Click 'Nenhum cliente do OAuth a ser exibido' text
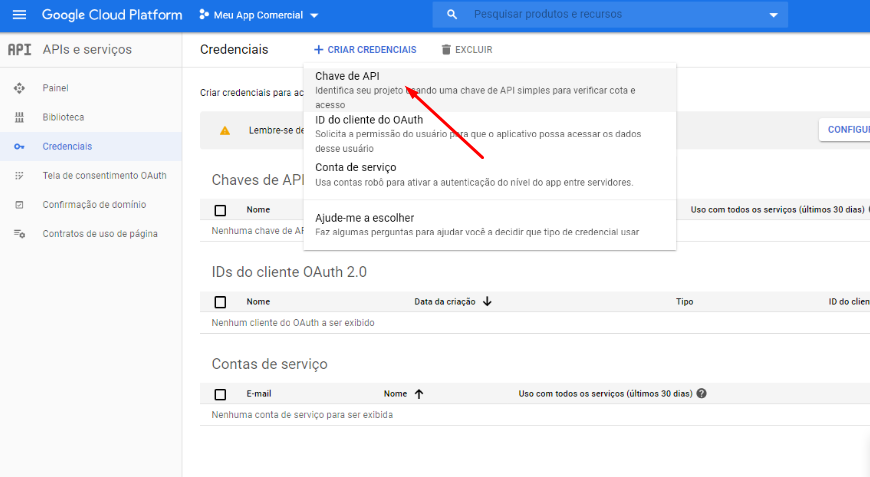Image resolution: width=870 pixels, height=477 pixels. pos(293,323)
